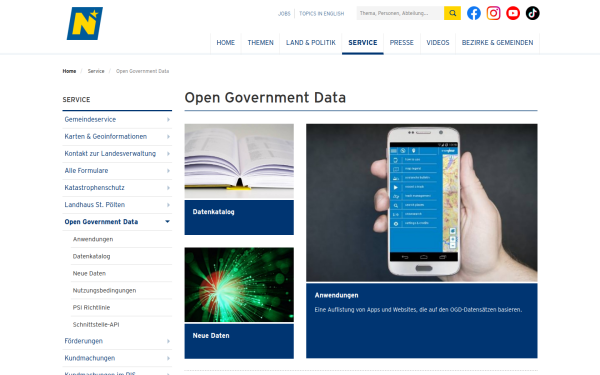
Task: Open Karten & Geoinformationen sidebar item
Action: click(106, 137)
